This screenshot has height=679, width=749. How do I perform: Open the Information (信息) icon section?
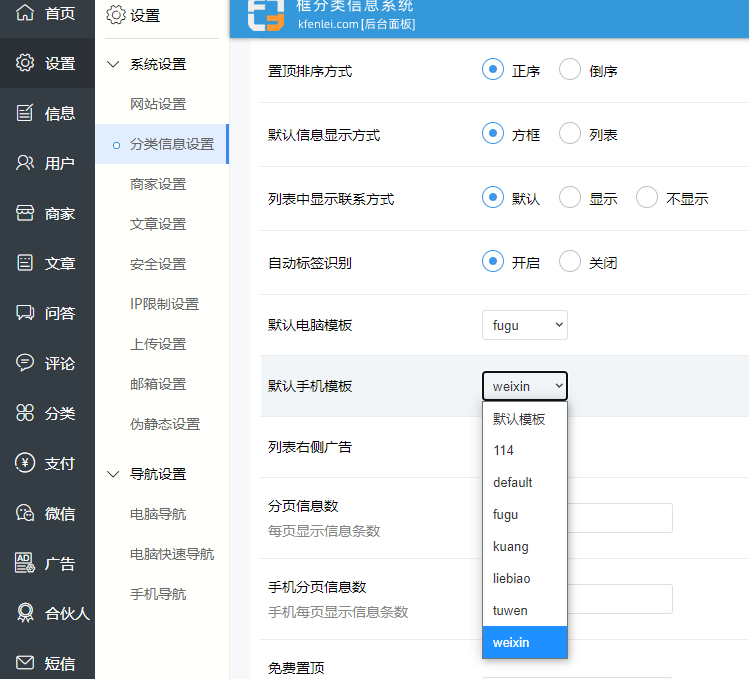click(x=25, y=113)
